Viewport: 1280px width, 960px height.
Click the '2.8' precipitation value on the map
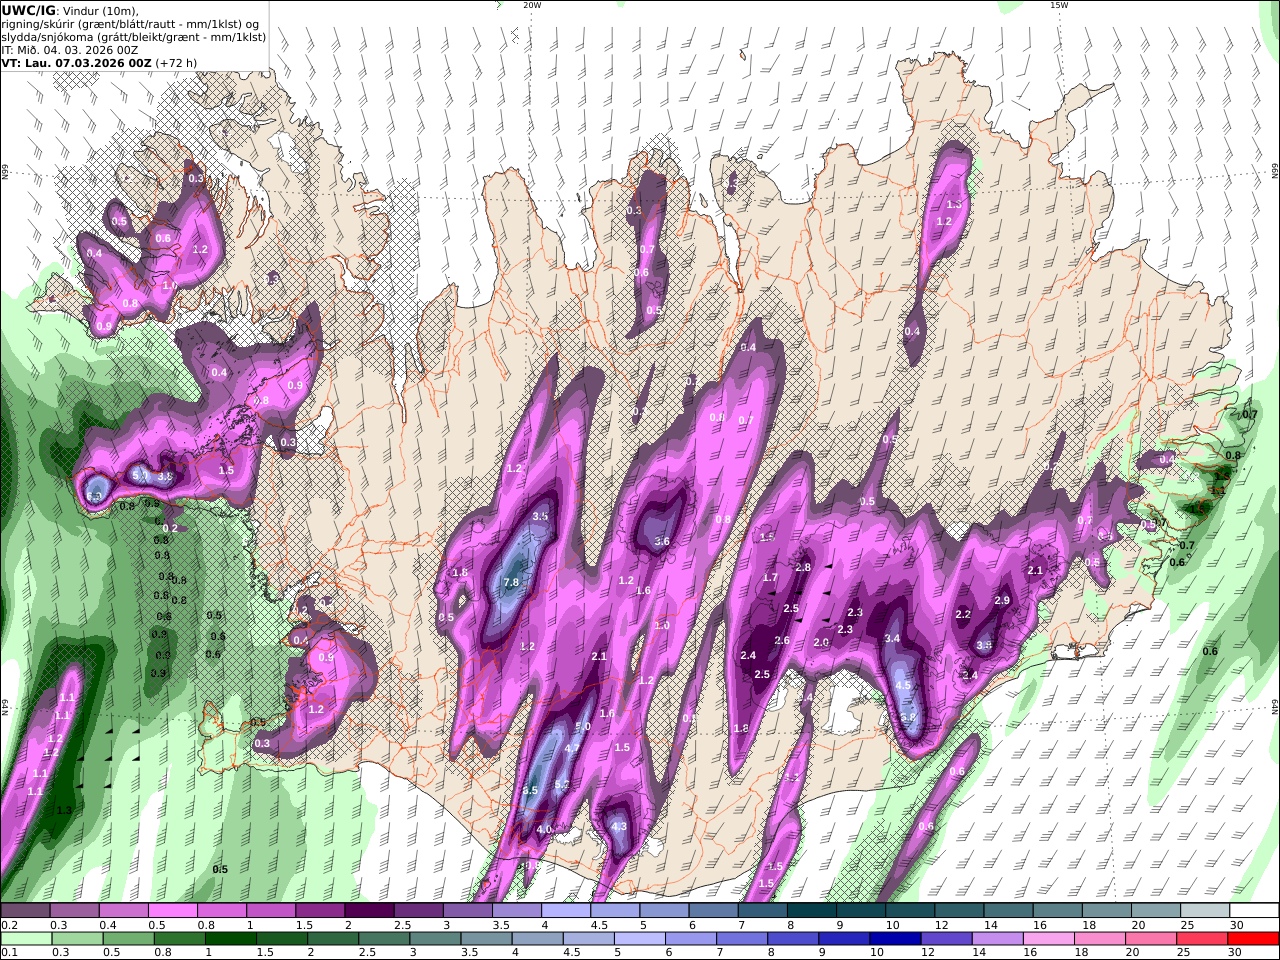coord(802,567)
